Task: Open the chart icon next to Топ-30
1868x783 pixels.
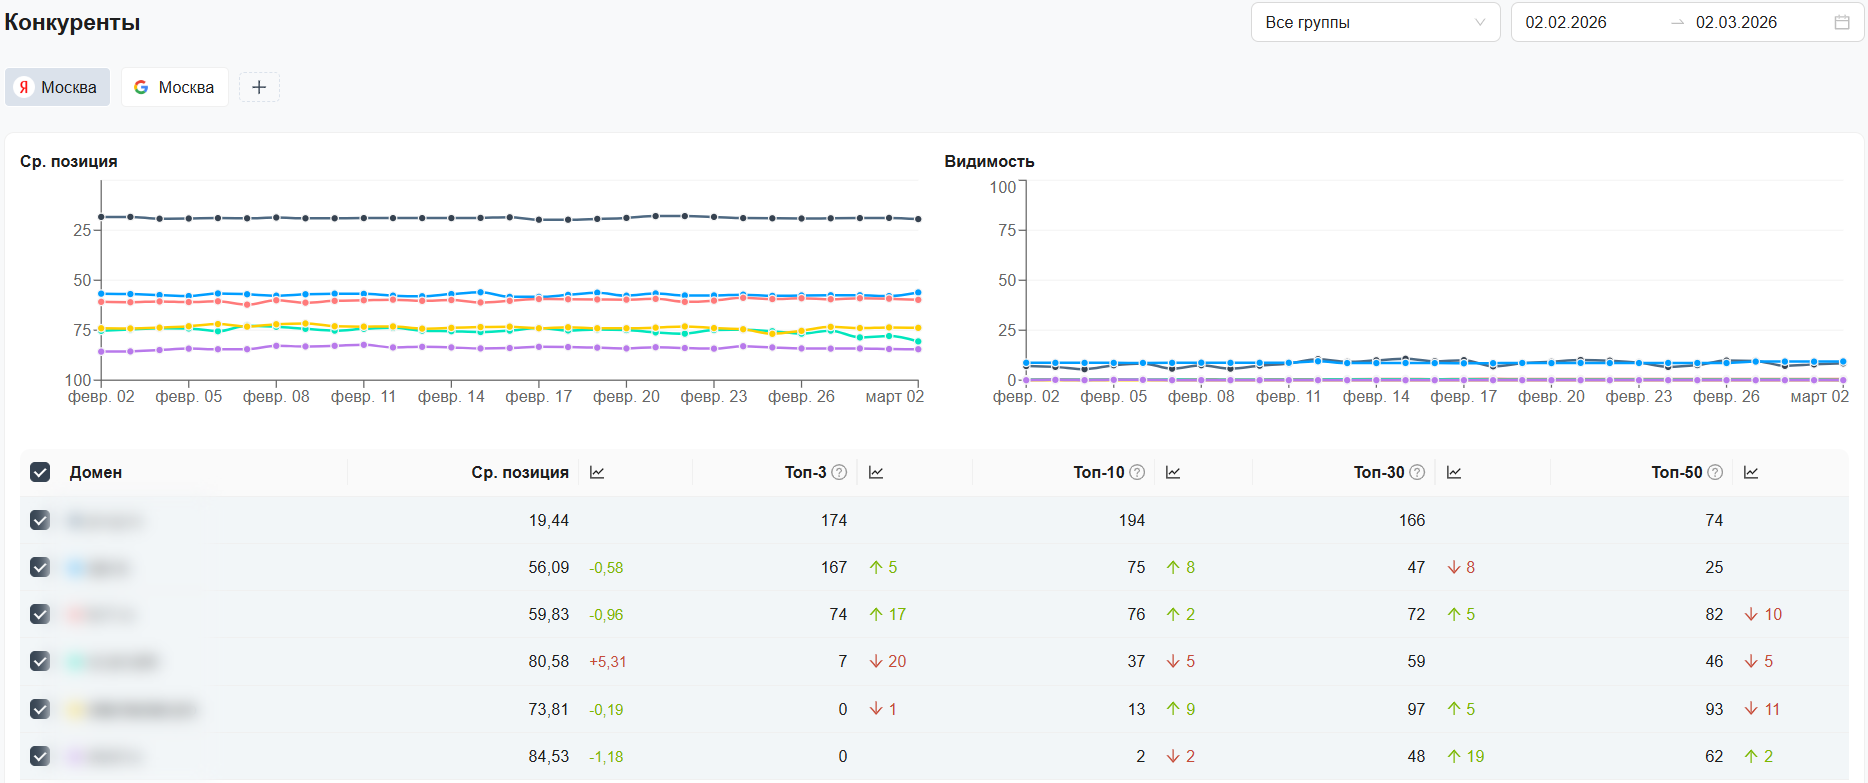Action: click(1454, 473)
